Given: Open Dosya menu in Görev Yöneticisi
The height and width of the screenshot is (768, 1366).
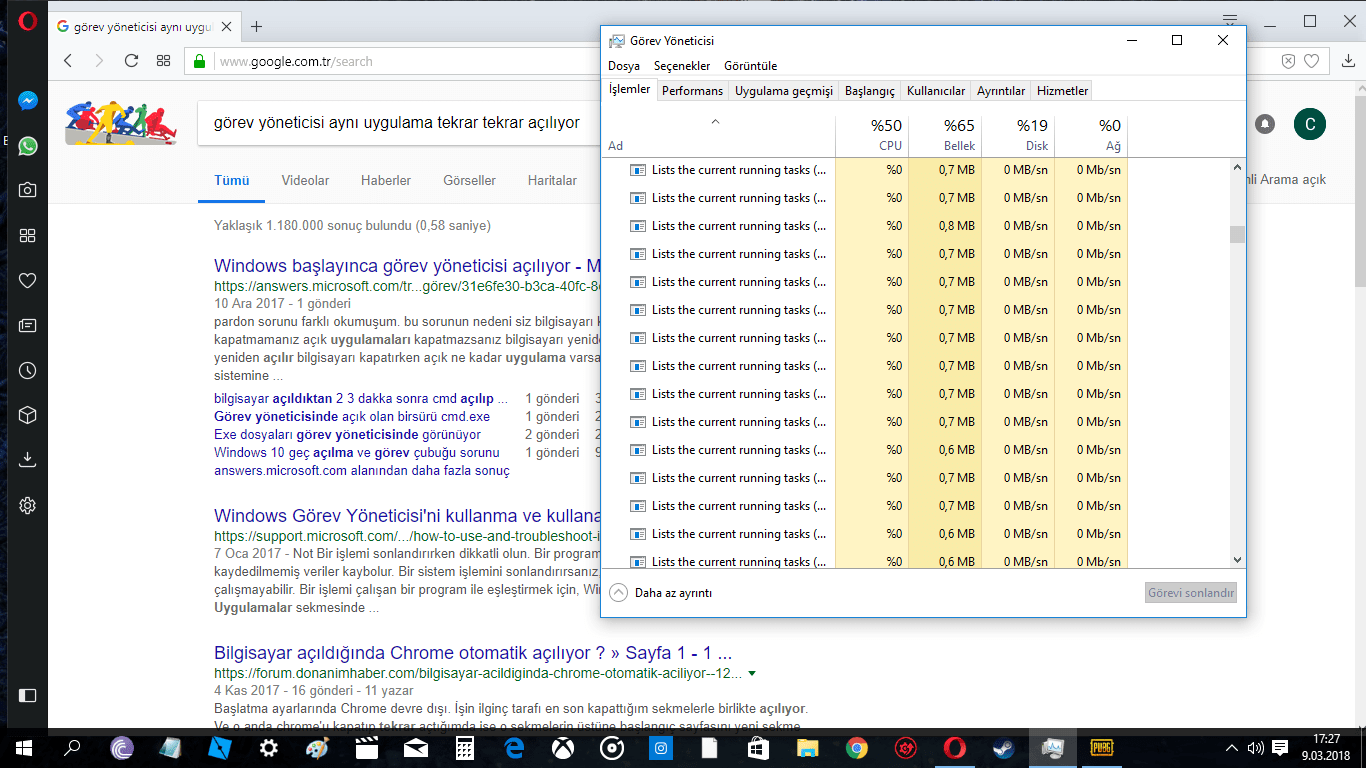Looking at the screenshot, I should [x=624, y=66].
